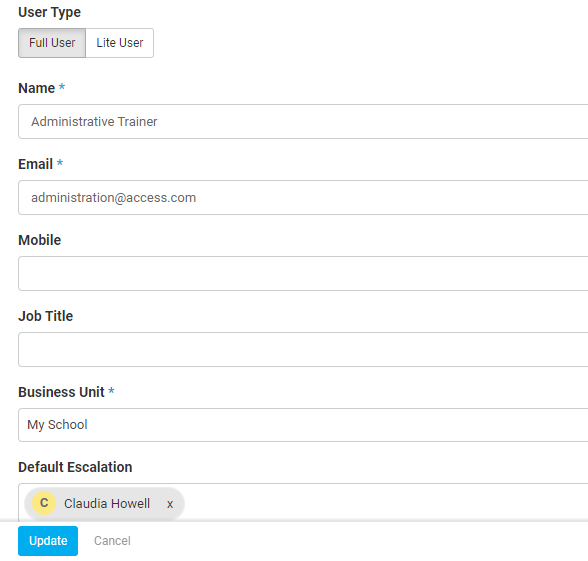Click the Job Title label
Image resolution: width=588 pixels, height=561 pixels.
click(x=46, y=316)
